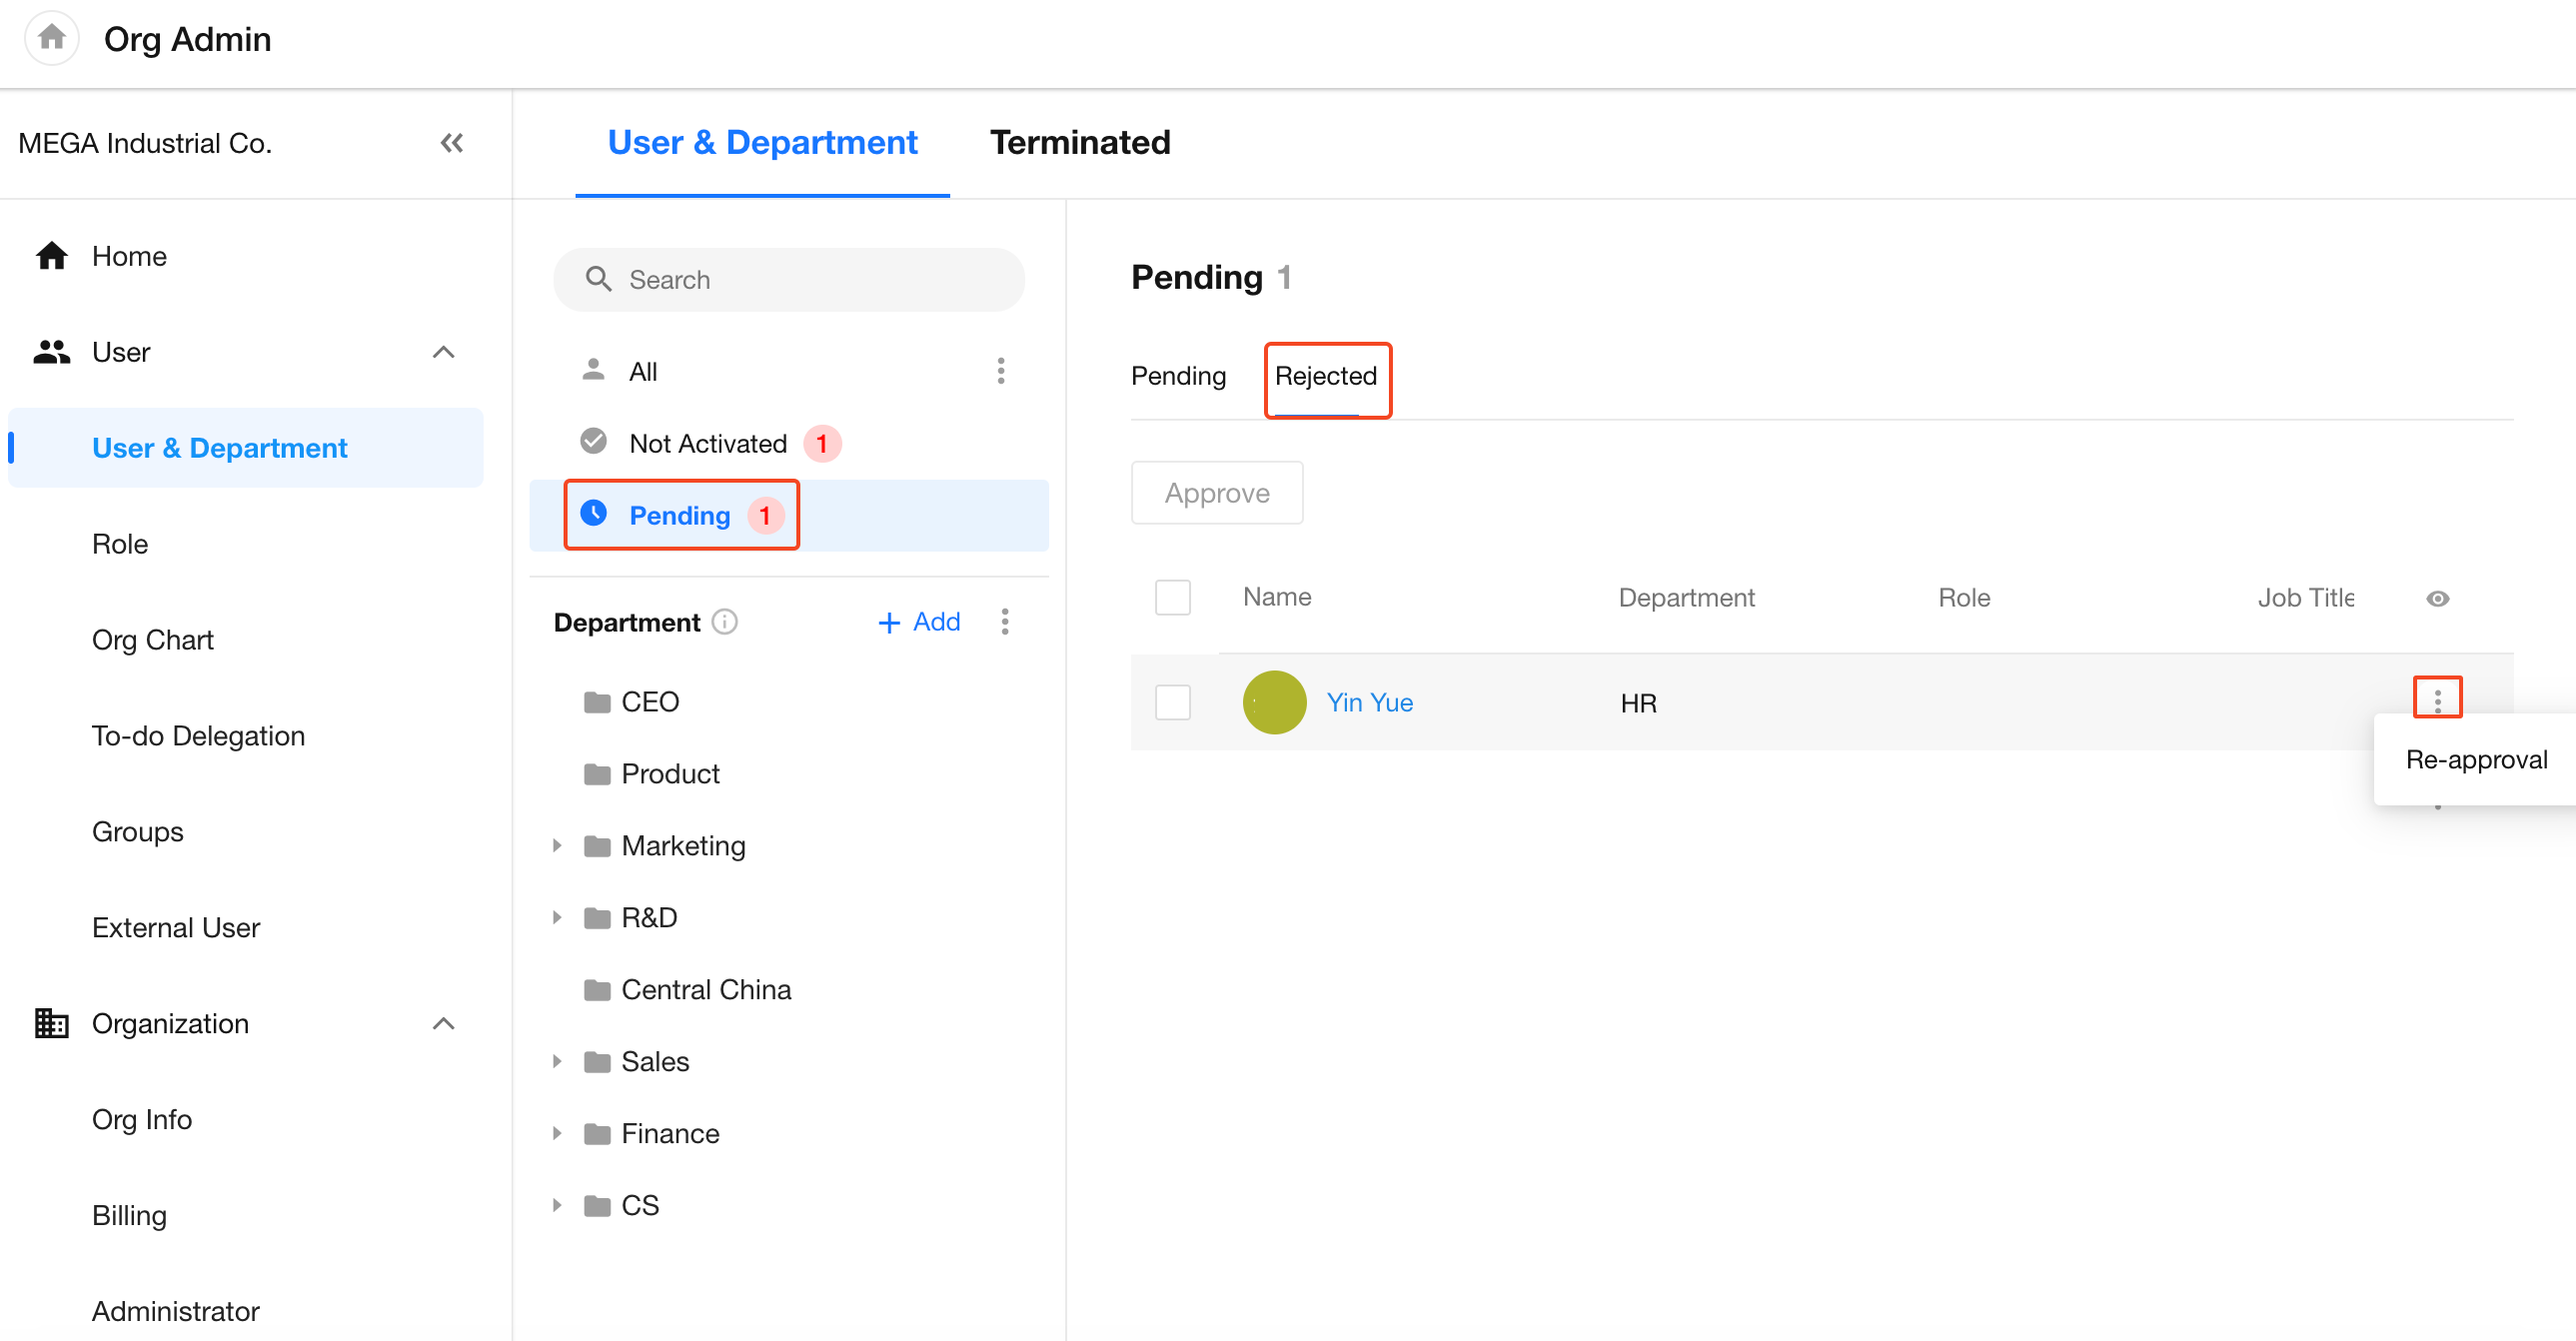Click the home icon beside Org Admin

tap(51, 38)
